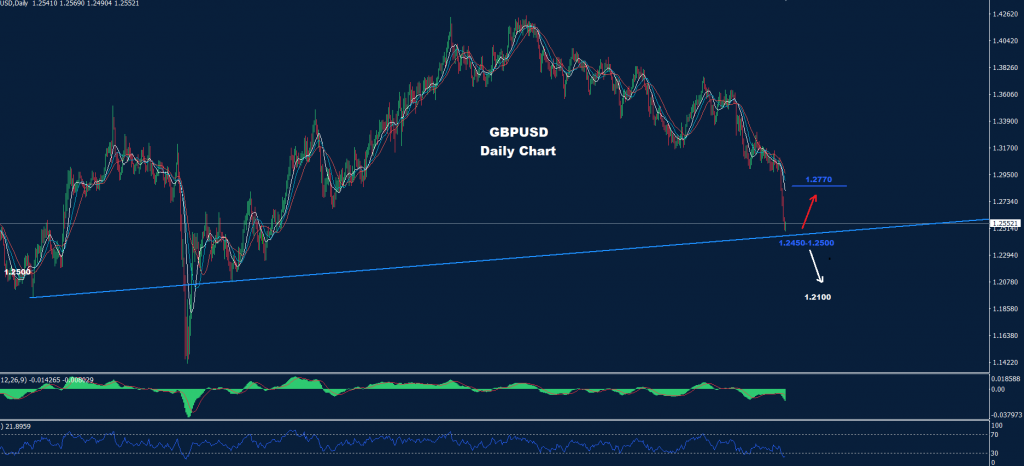Image resolution: width=1024 pixels, height=466 pixels.
Task: Select the short blue horizontal line under 1.2770
Action: tap(819, 186)
